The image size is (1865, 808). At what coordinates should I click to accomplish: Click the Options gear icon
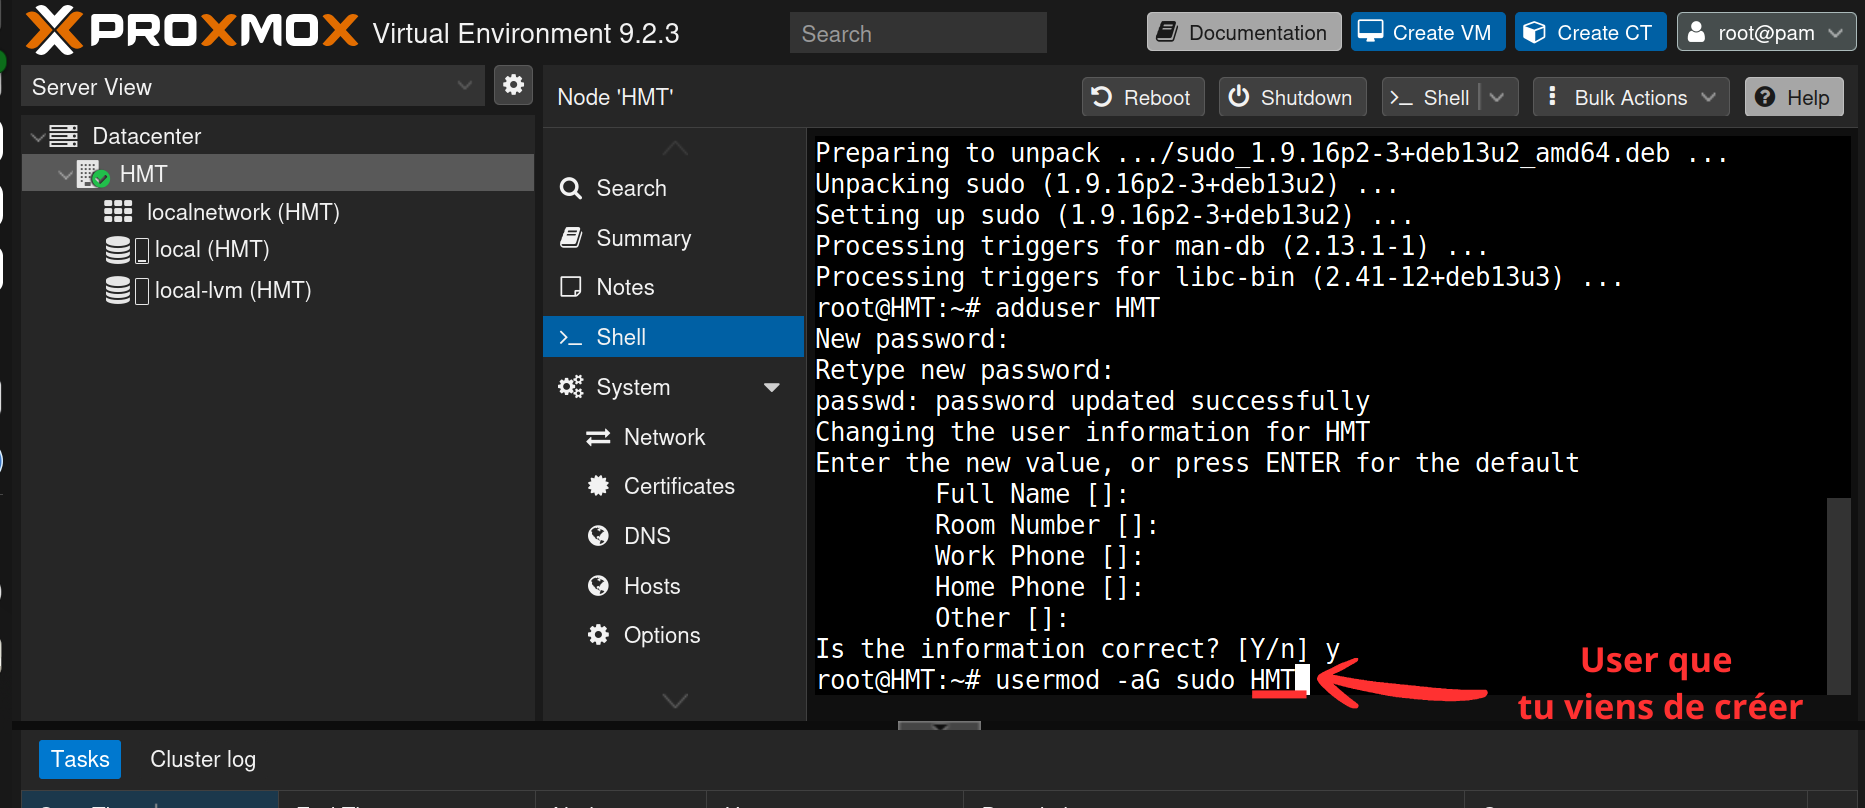tap(598, 635)
